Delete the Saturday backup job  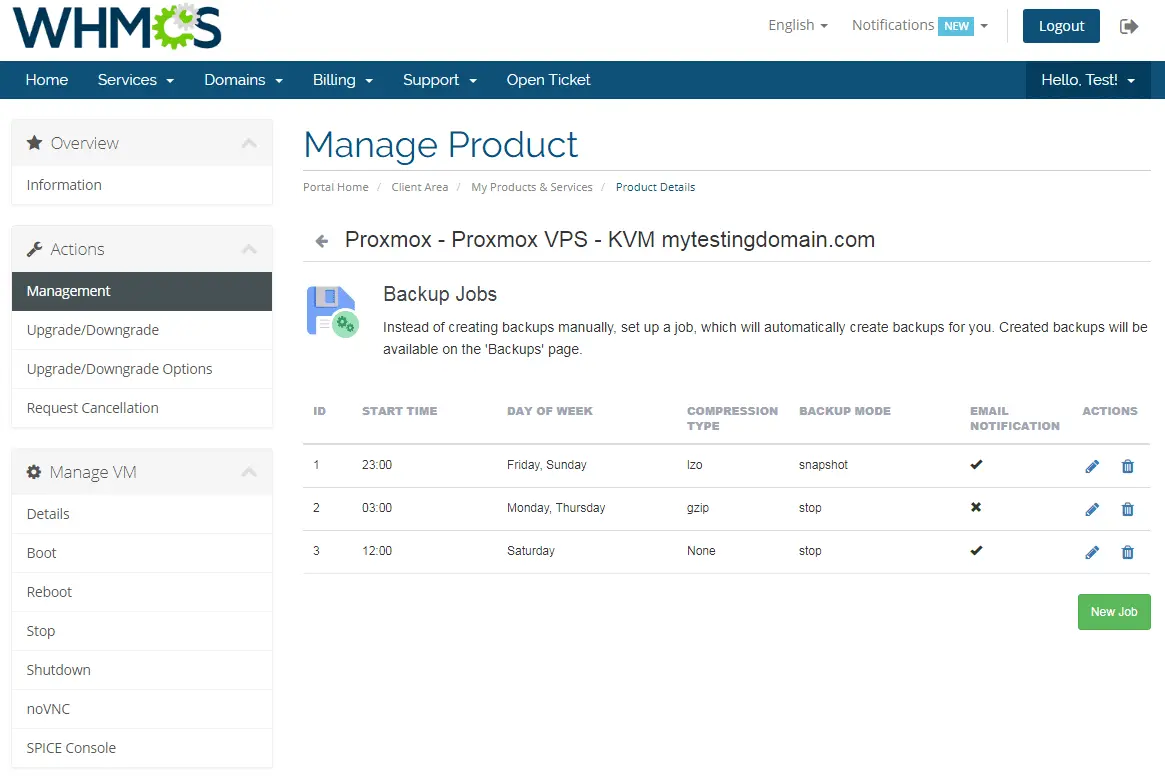1127,553
